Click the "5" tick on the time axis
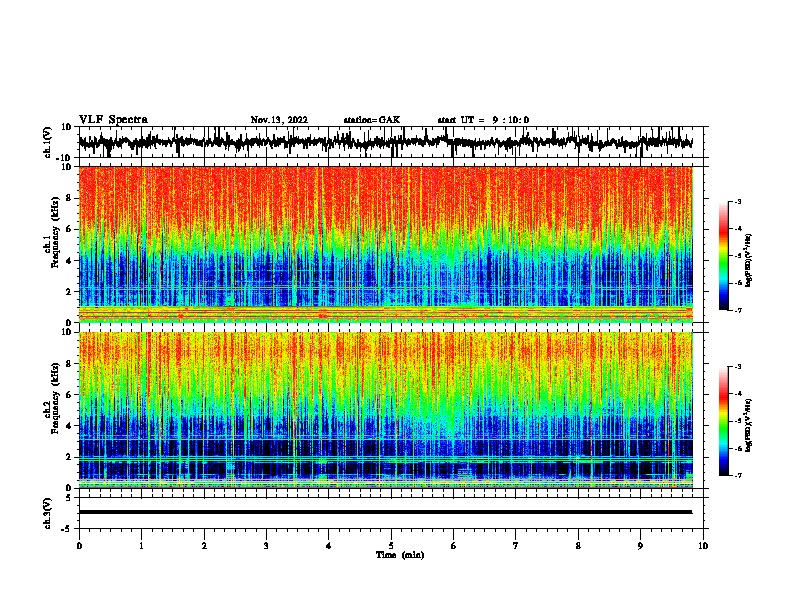 391,546
